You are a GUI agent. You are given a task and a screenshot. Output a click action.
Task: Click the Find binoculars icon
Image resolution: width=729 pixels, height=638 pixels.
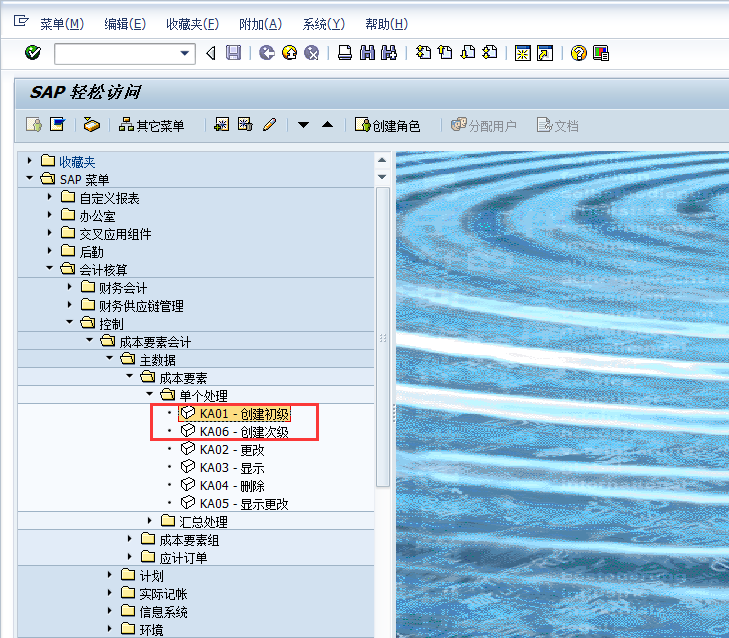pos(367,53)
